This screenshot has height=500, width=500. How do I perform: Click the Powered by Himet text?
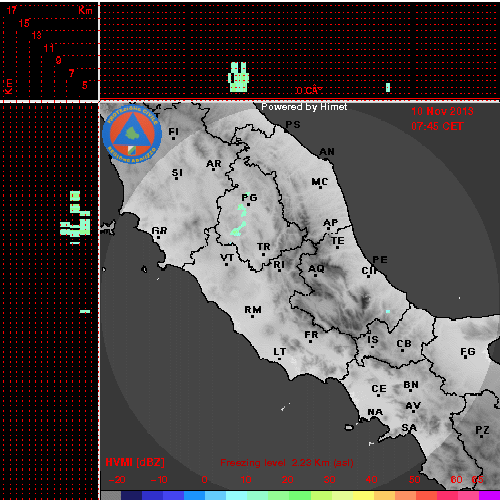304,107
